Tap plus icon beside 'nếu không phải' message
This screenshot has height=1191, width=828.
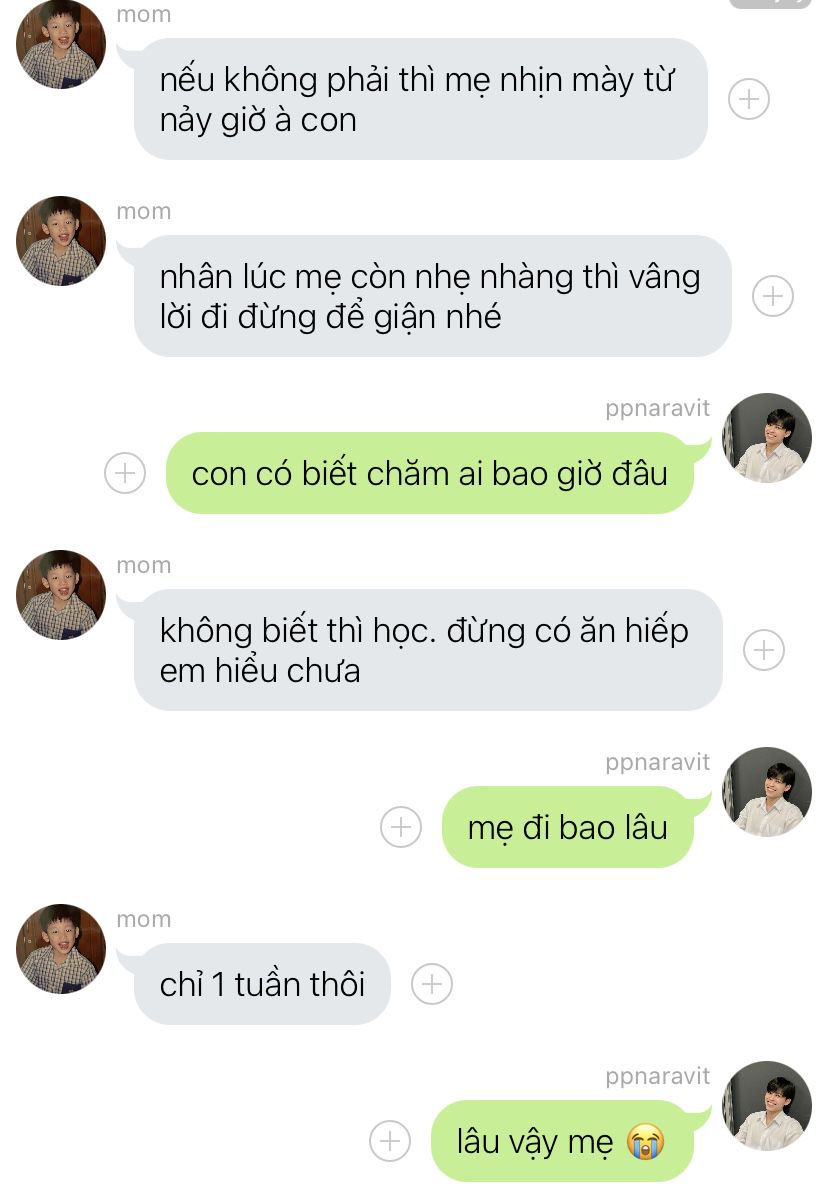749,99
